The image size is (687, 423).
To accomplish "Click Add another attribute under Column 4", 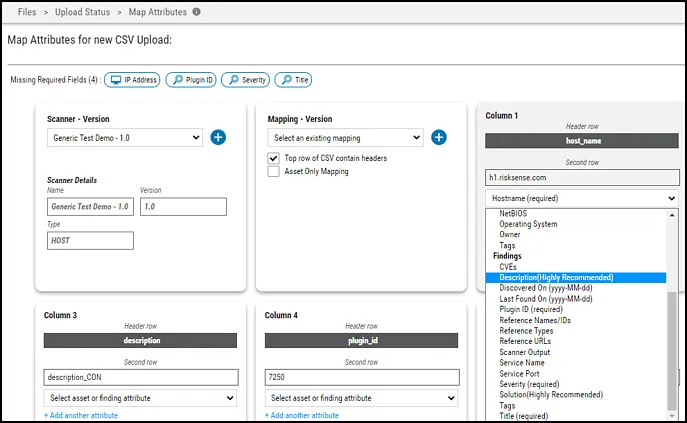I will (x=302, y=415).
